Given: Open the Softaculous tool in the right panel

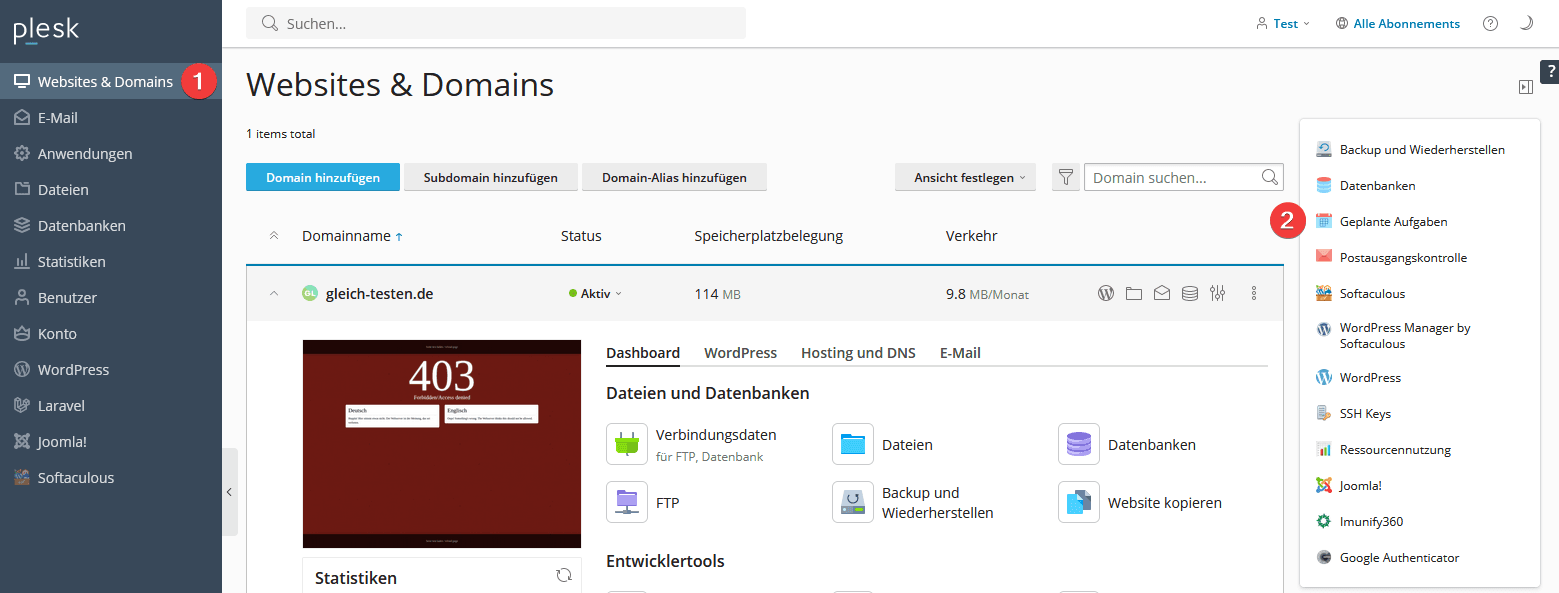Looking at the screenshot, I should [1372, 293].
